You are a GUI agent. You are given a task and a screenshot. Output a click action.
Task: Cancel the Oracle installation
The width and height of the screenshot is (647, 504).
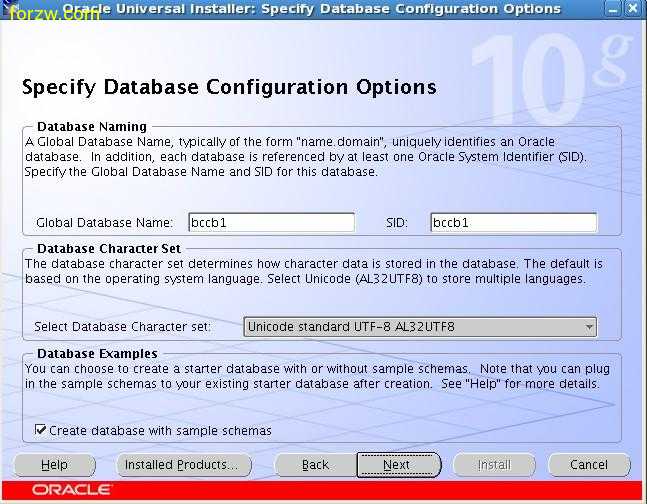click(x=588, y=465)
